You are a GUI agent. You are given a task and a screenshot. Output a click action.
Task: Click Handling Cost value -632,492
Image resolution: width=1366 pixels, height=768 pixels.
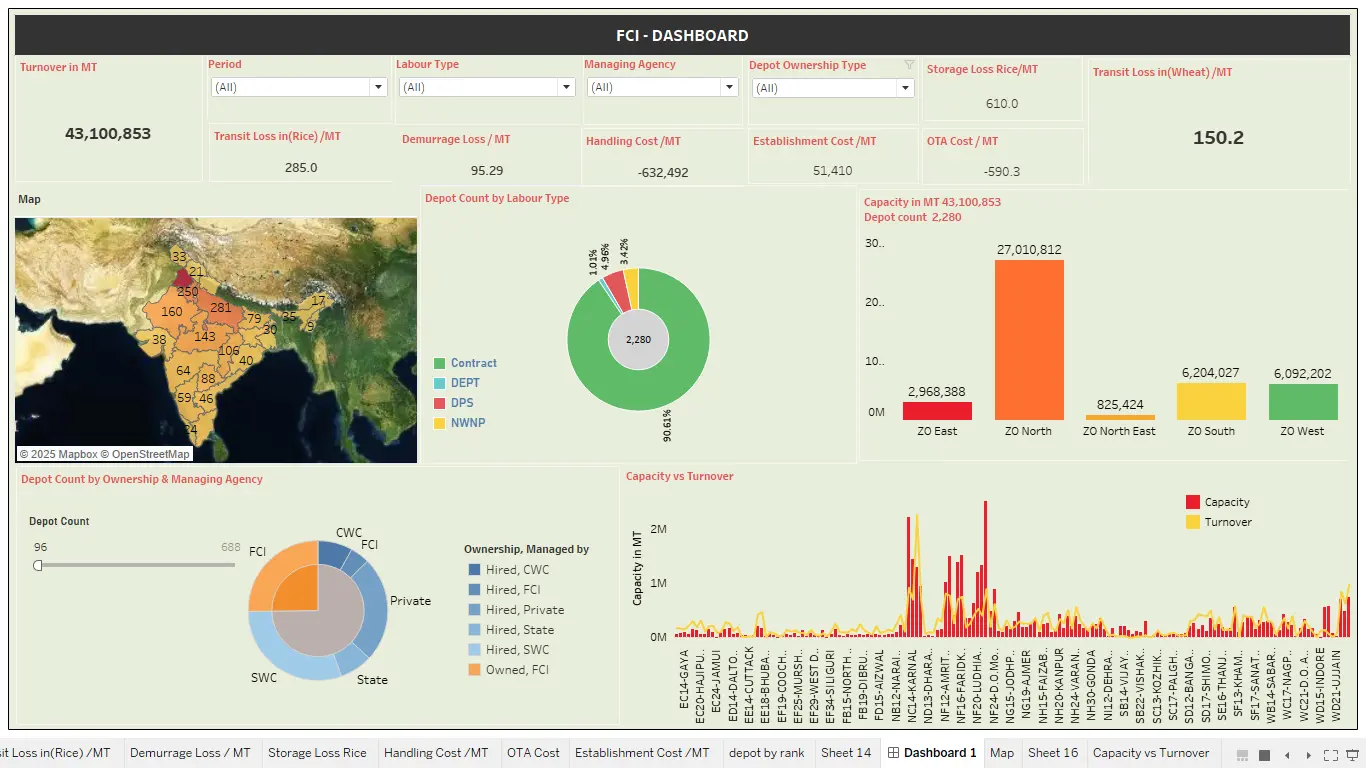(x=663, y=172)
